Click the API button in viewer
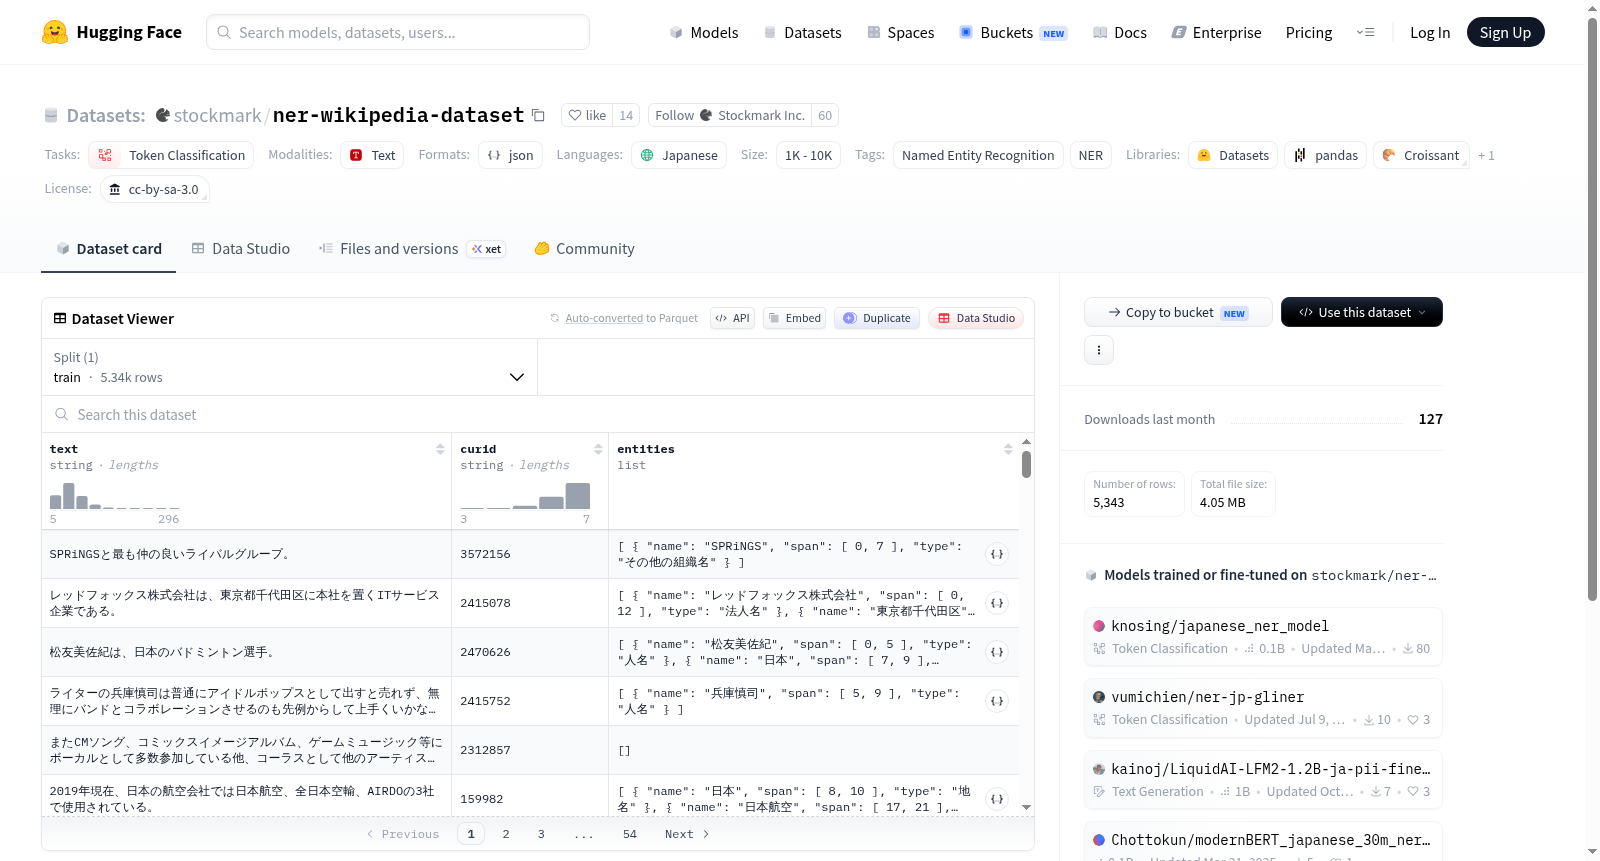The image size is (1600, 861). pos(732,318)
